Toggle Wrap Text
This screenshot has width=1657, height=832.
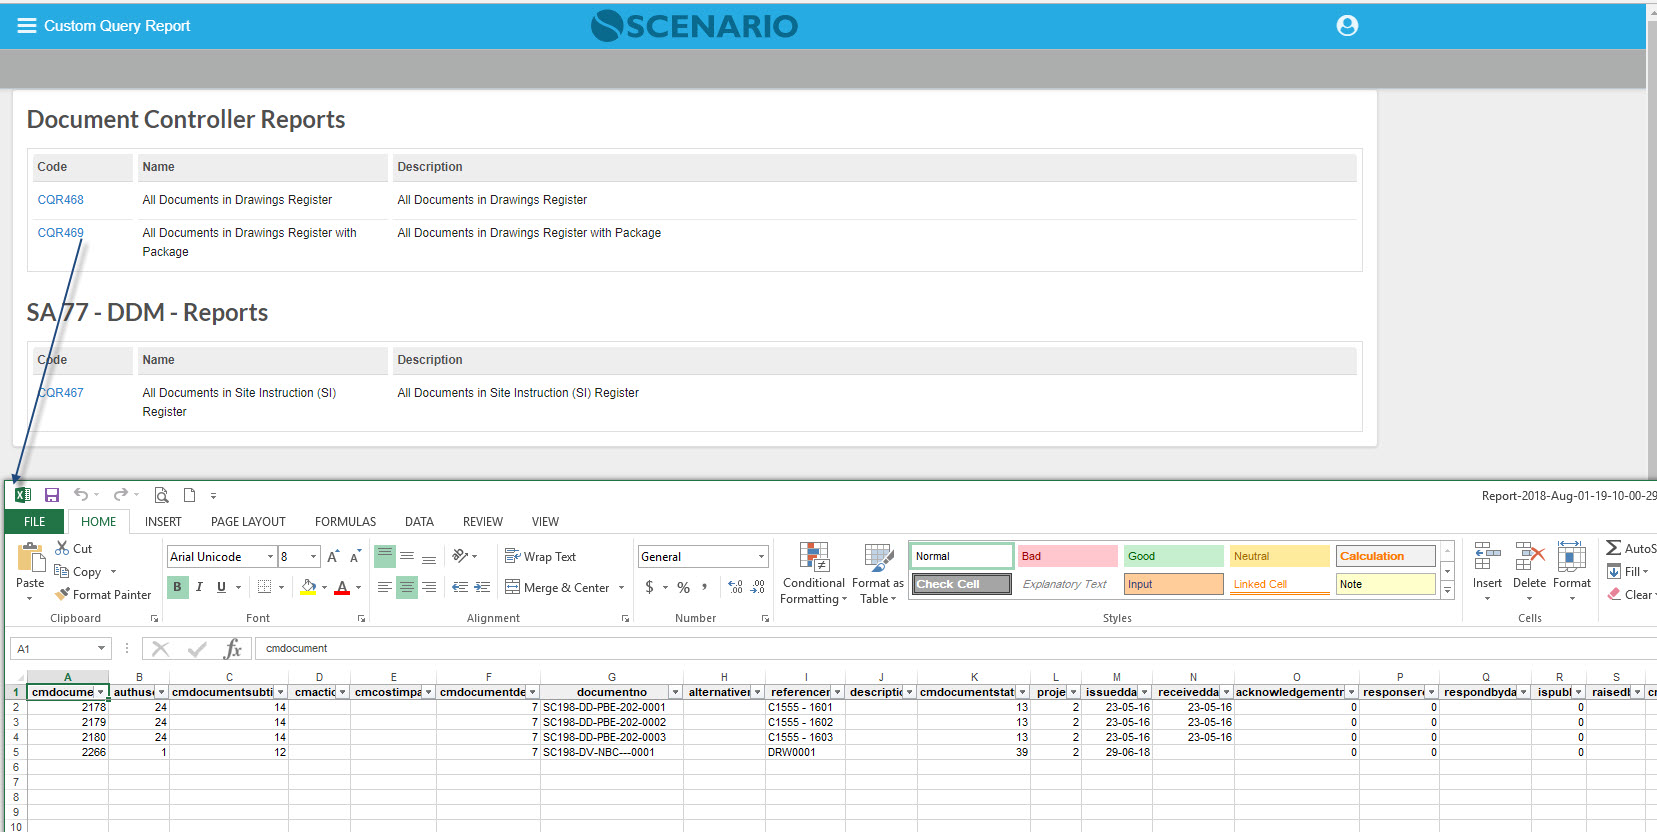click(x=540, y=557)
